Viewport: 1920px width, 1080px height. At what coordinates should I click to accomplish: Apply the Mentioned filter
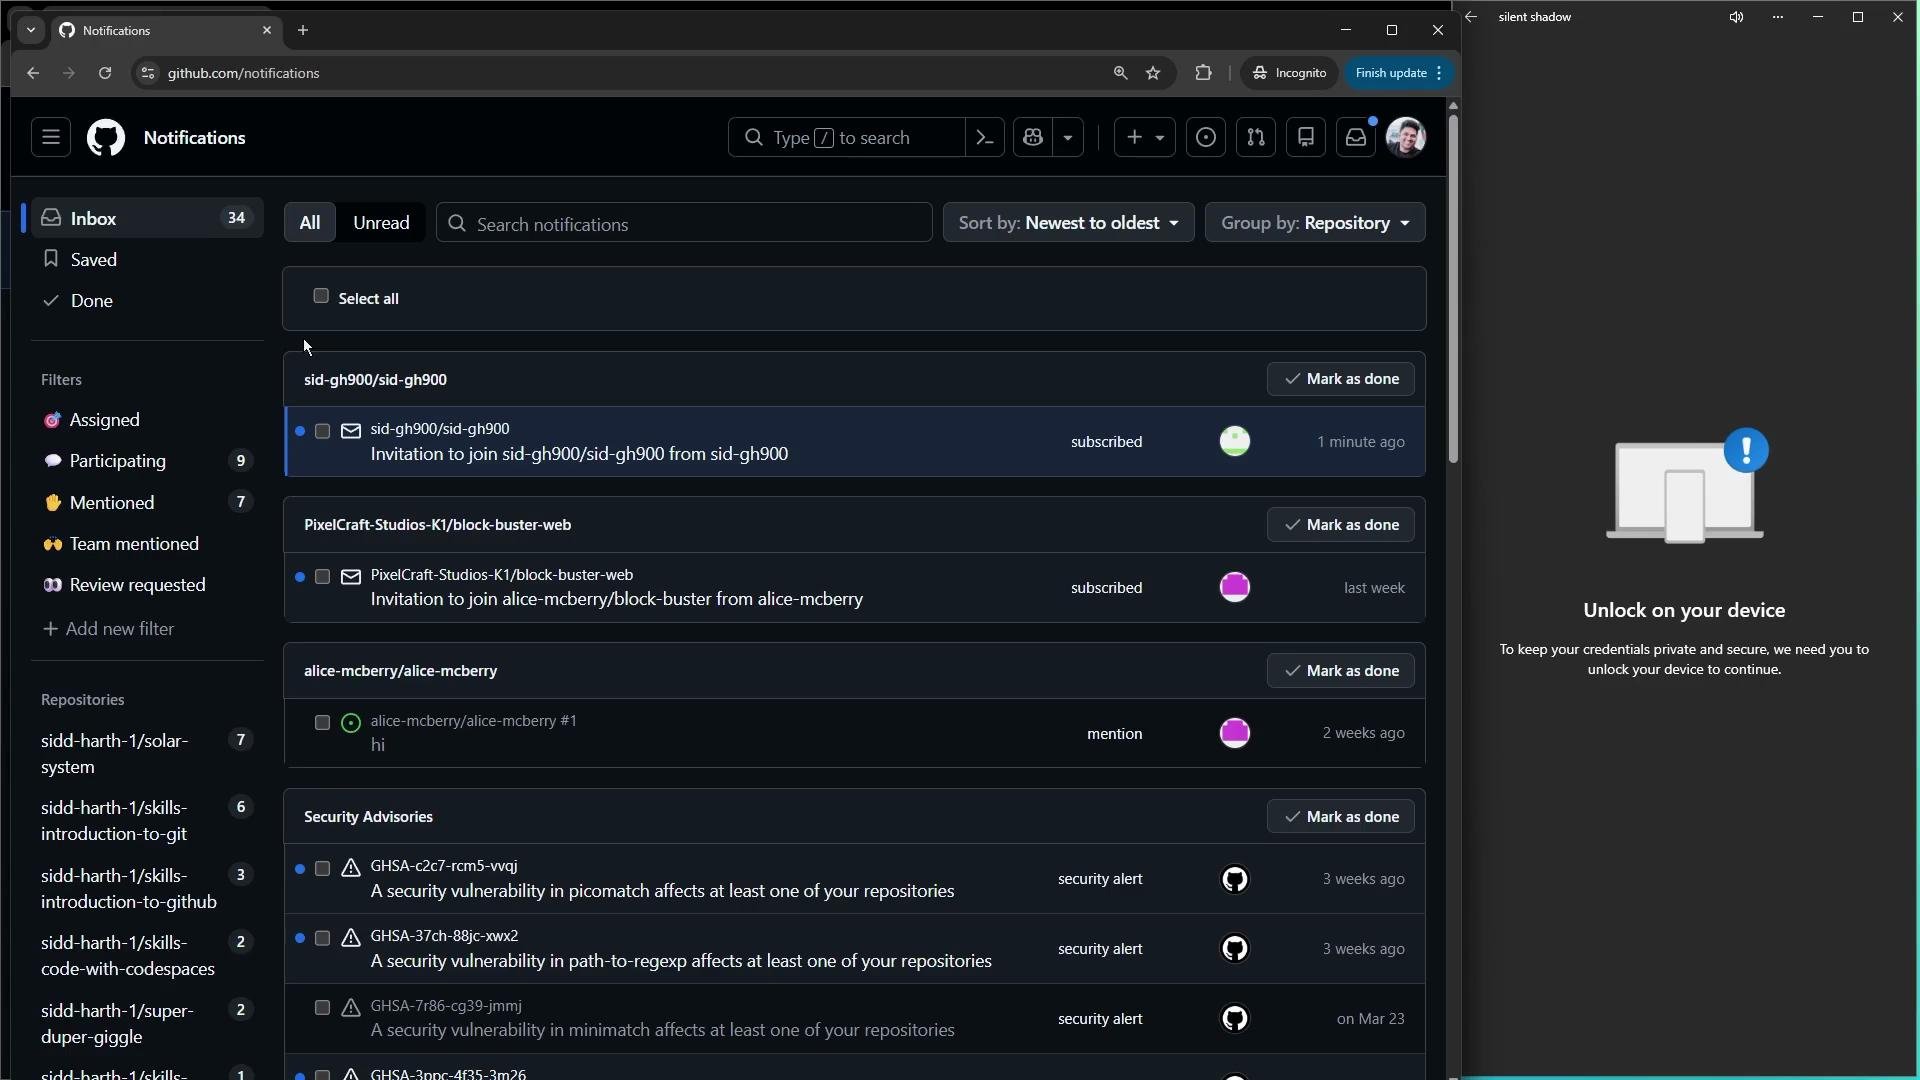147,502
